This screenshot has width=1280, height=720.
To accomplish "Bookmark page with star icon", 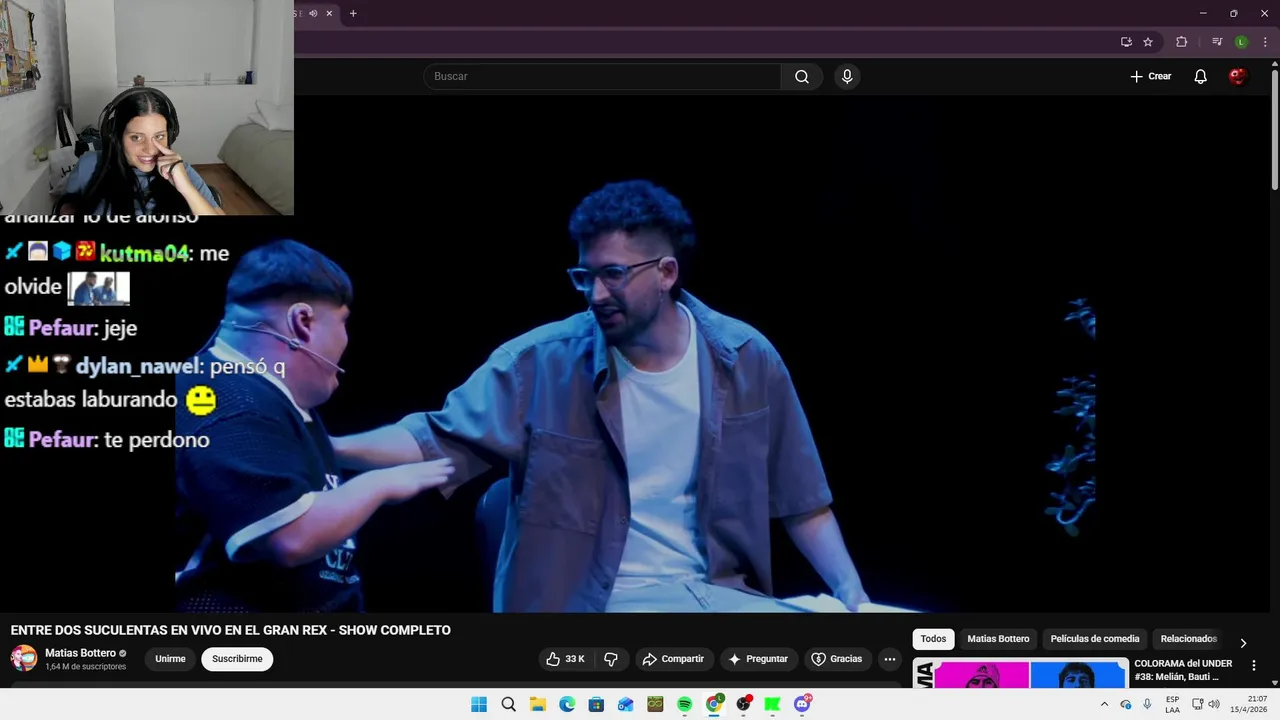I will coord(1148,42).
